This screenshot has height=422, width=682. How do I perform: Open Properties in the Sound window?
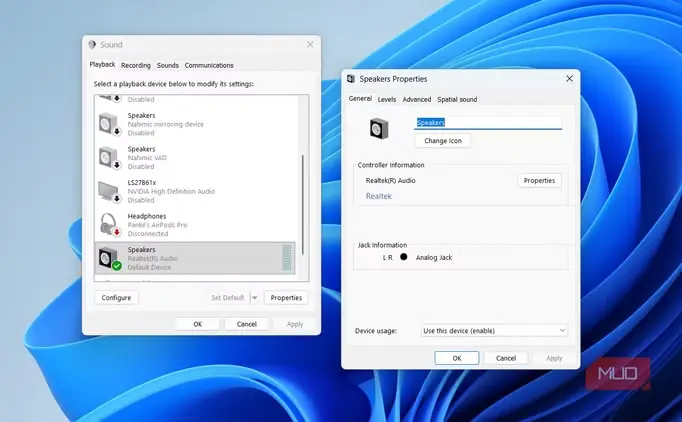pos(286,298)
